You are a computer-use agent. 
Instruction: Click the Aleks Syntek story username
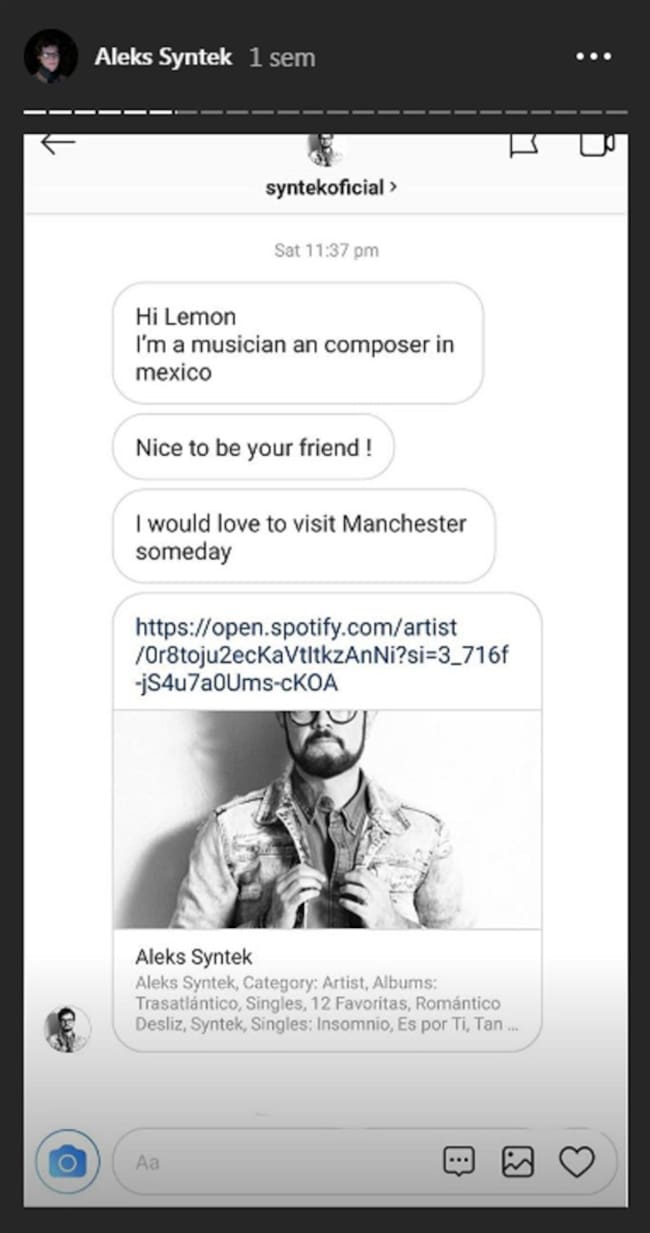[x=163, y=57]
